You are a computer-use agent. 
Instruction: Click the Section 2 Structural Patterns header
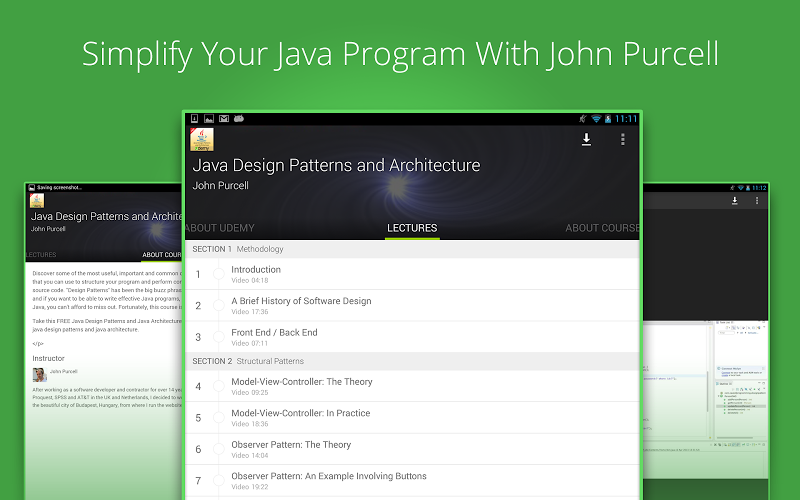click(x=411, y=361)
